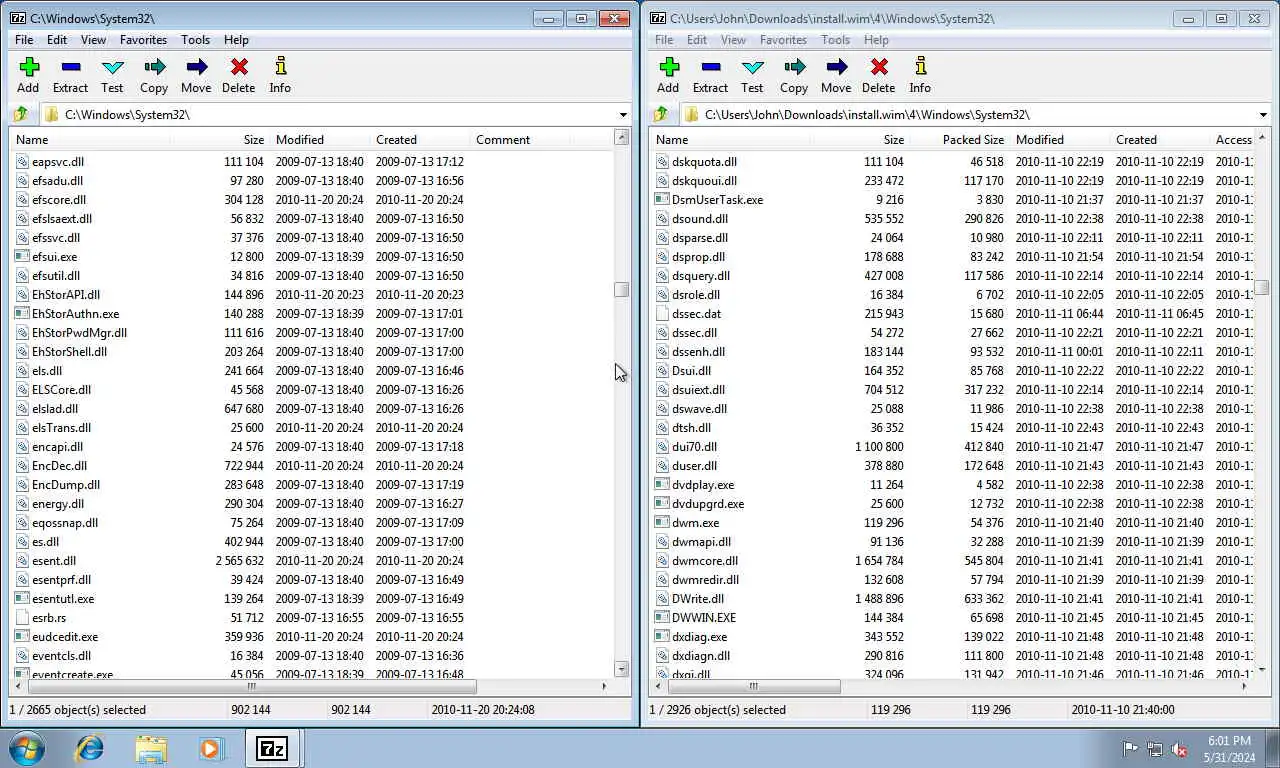1280x768 pixels.
Task: Launch Internet Explorer from the taskbar
Action: coord(90,748)
